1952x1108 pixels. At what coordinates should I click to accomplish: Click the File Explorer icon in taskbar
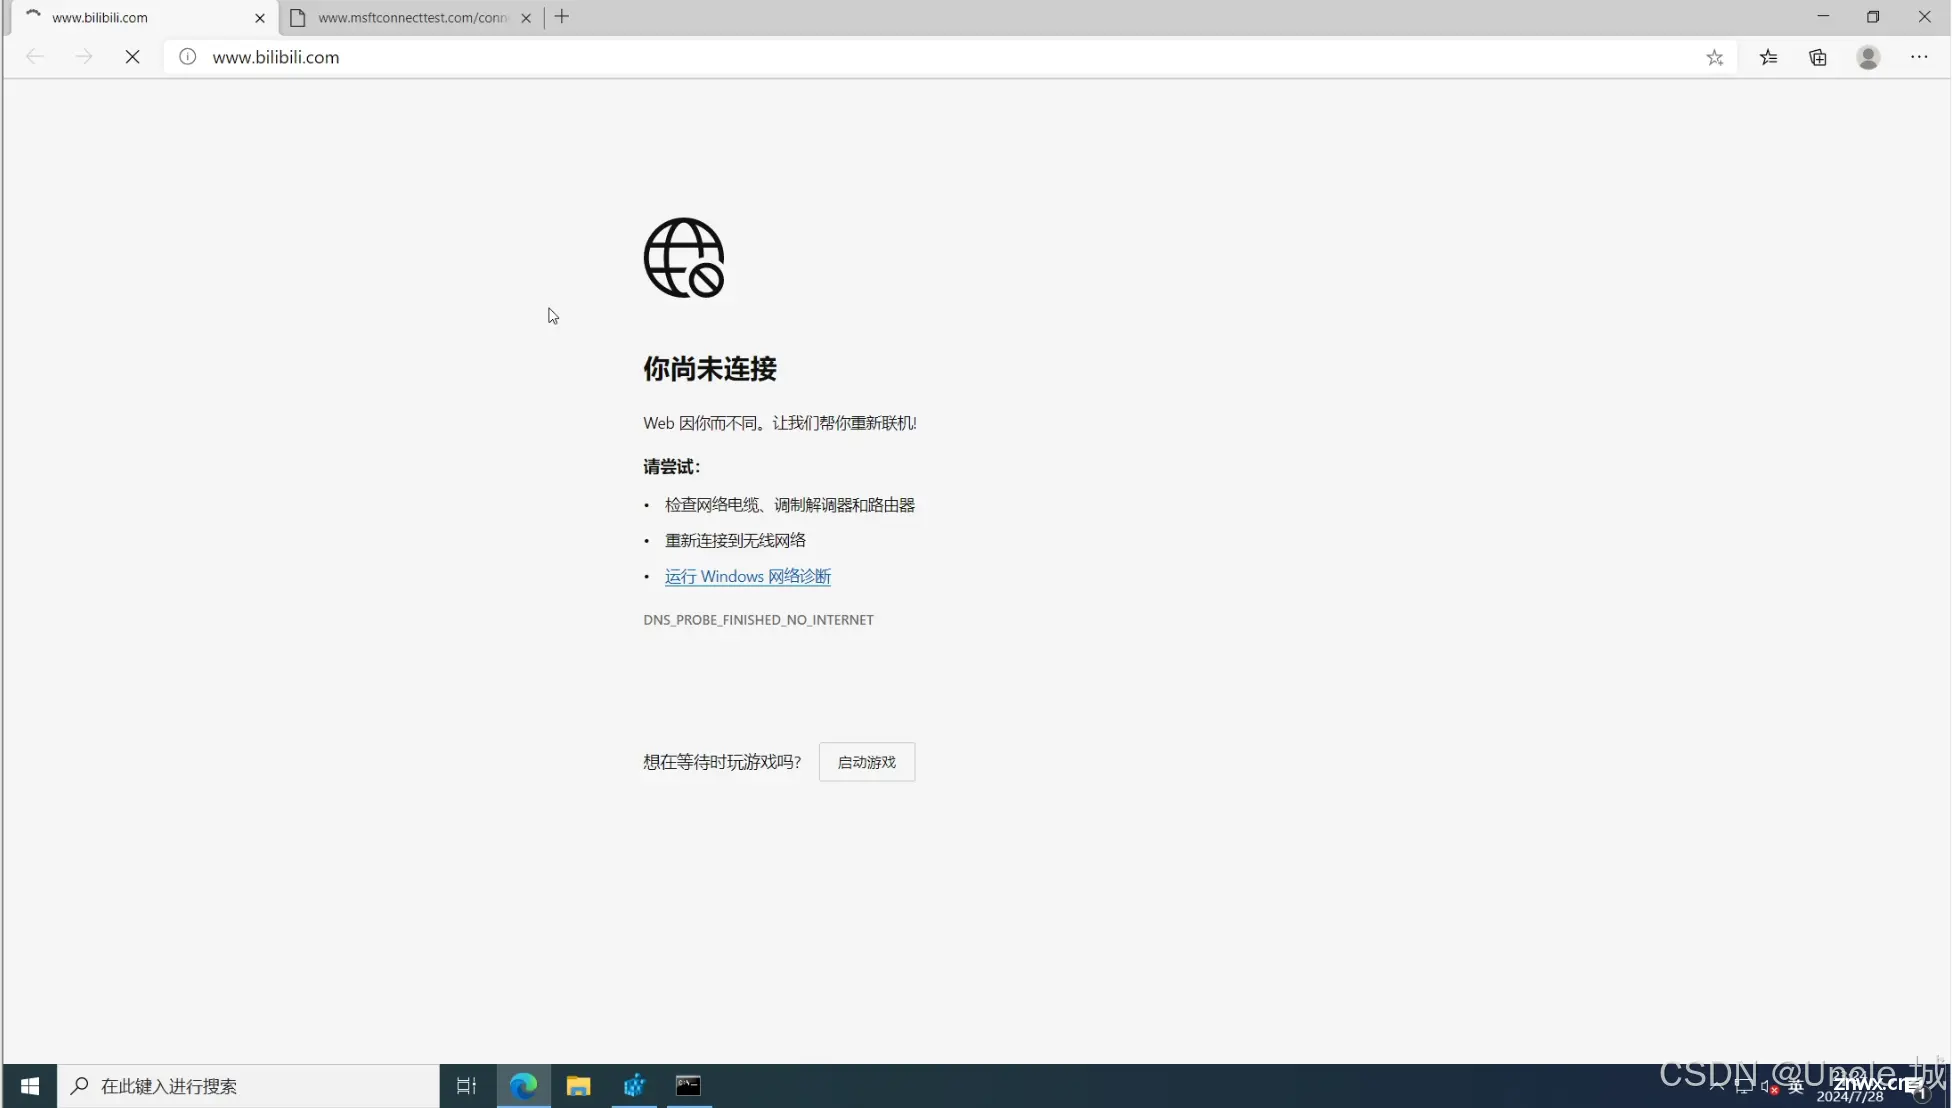click(x=579, y=1087)
